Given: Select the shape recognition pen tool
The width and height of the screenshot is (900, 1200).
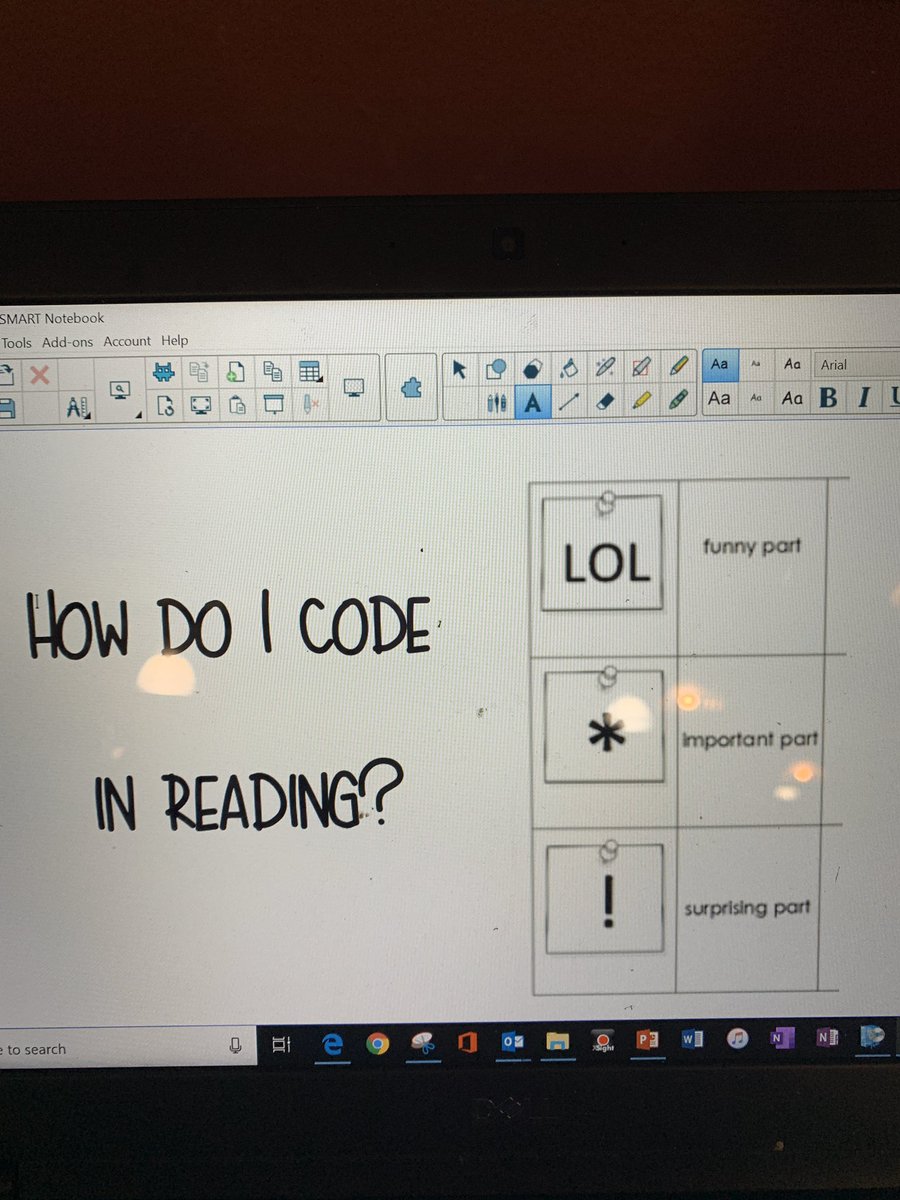Looking at the screenshot, I should tap(642, 366).
